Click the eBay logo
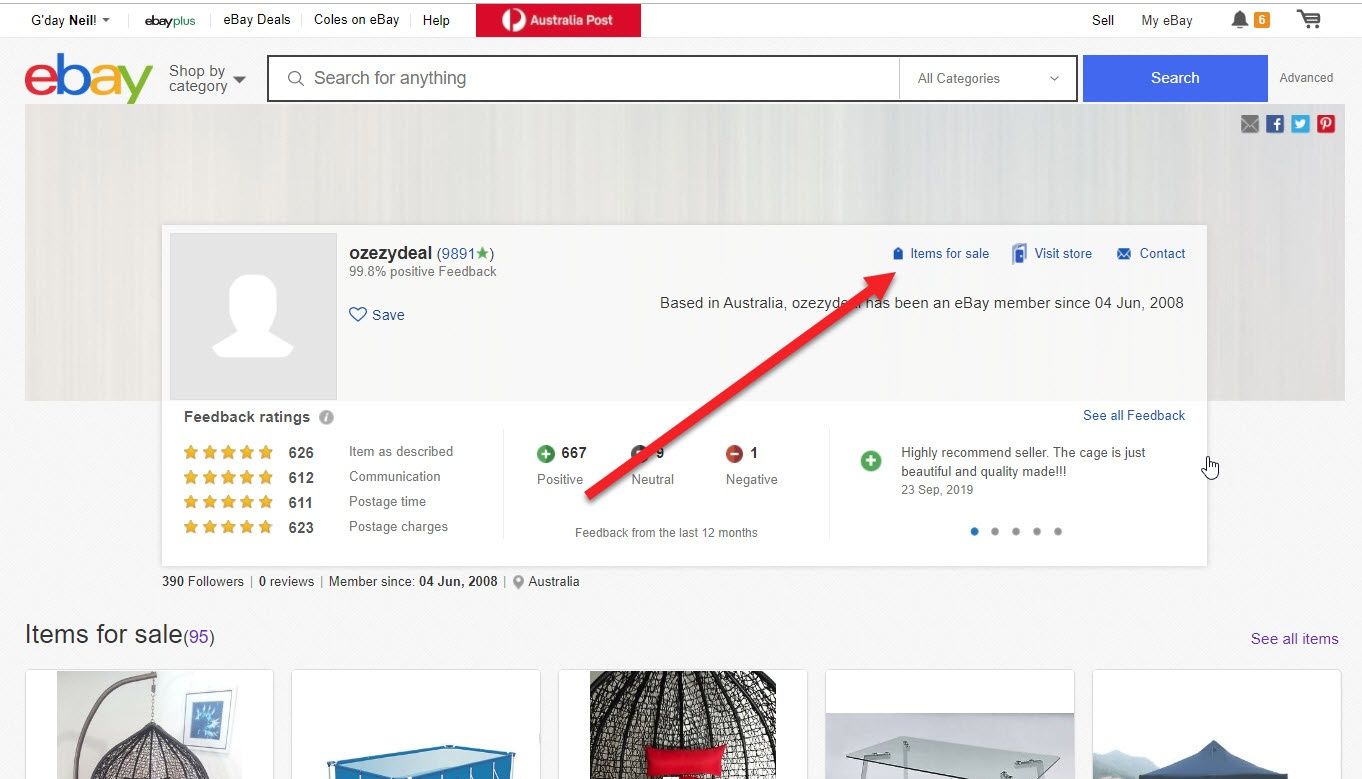Screen dimensions: 1362x779 pyautogui.click(x=89, y=78)
